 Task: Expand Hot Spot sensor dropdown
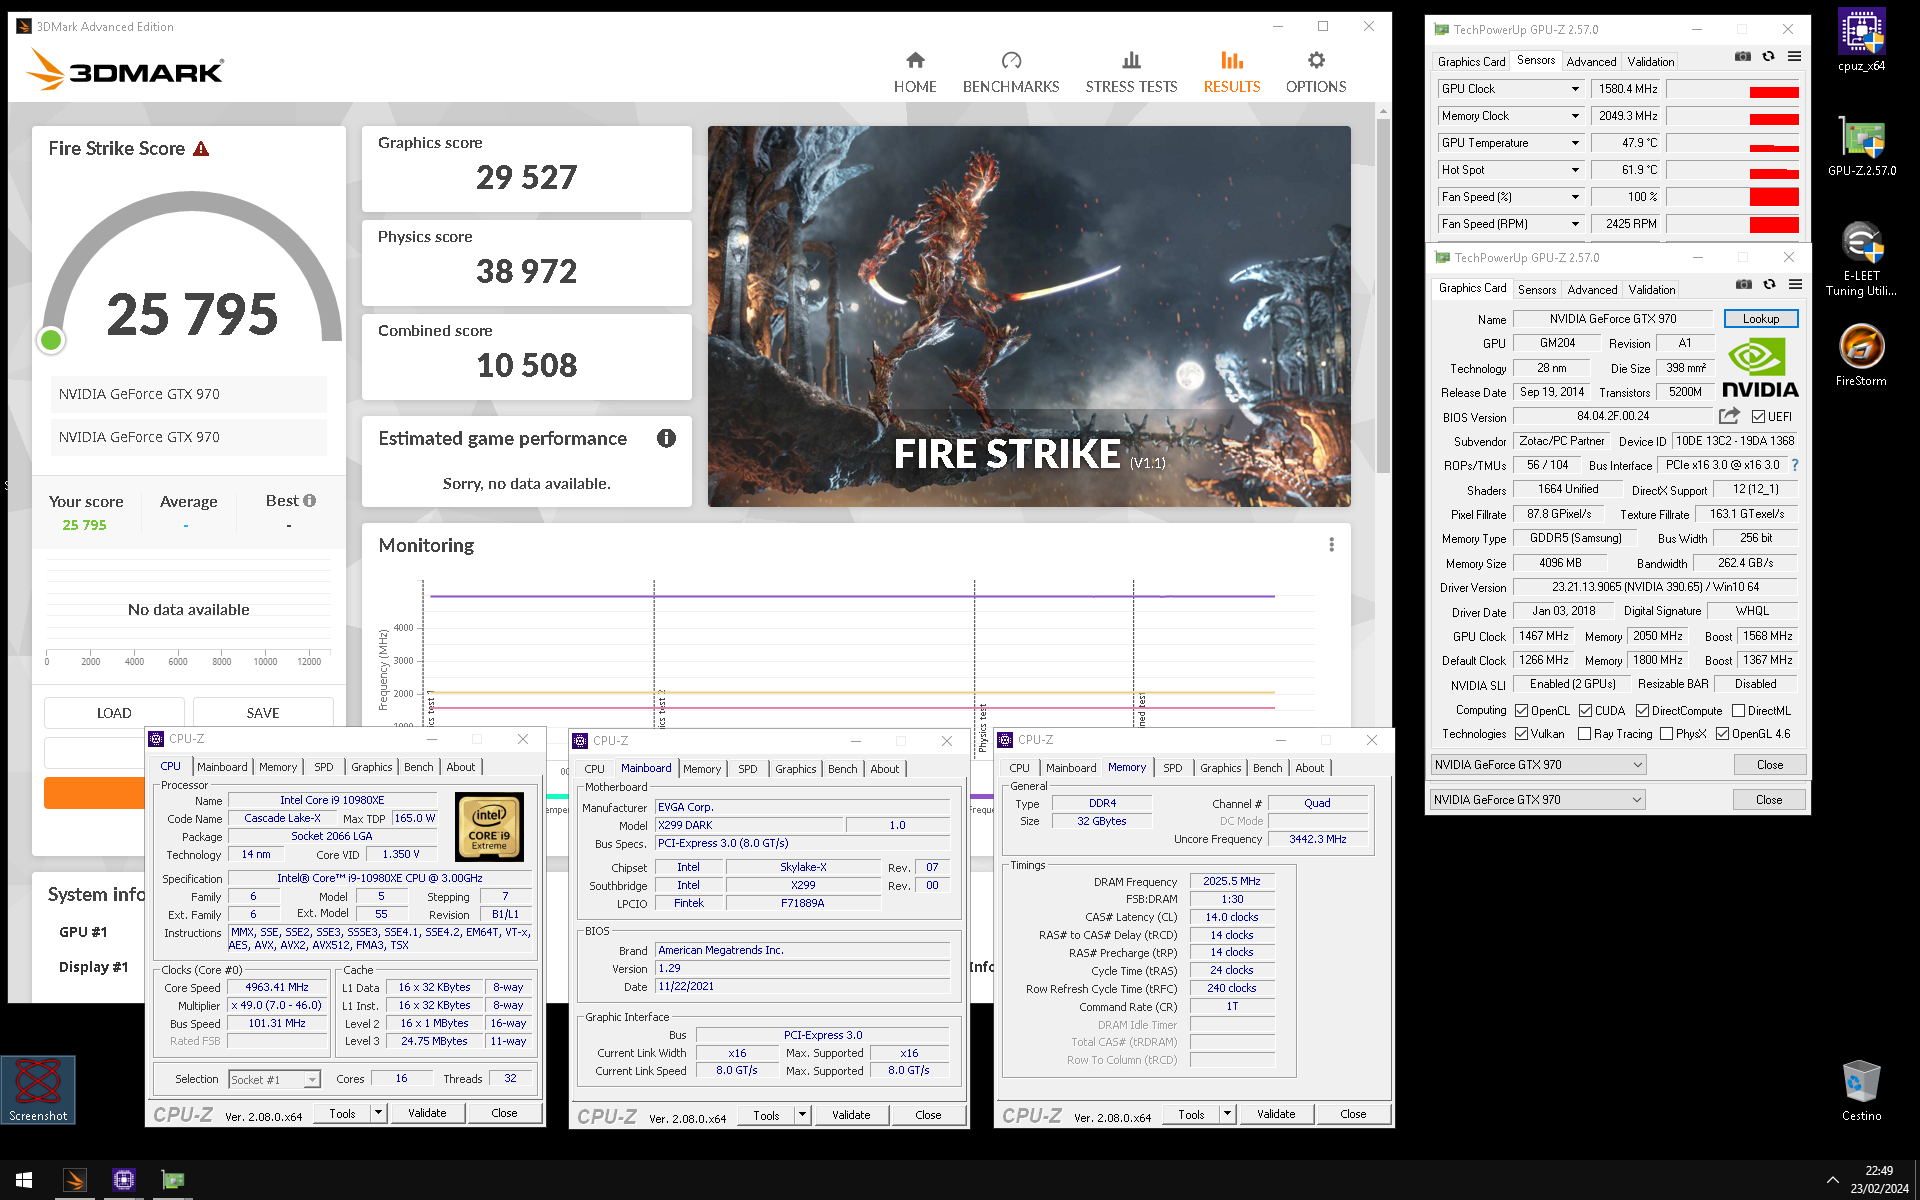pyautogui.click(x=1575, y=170)
